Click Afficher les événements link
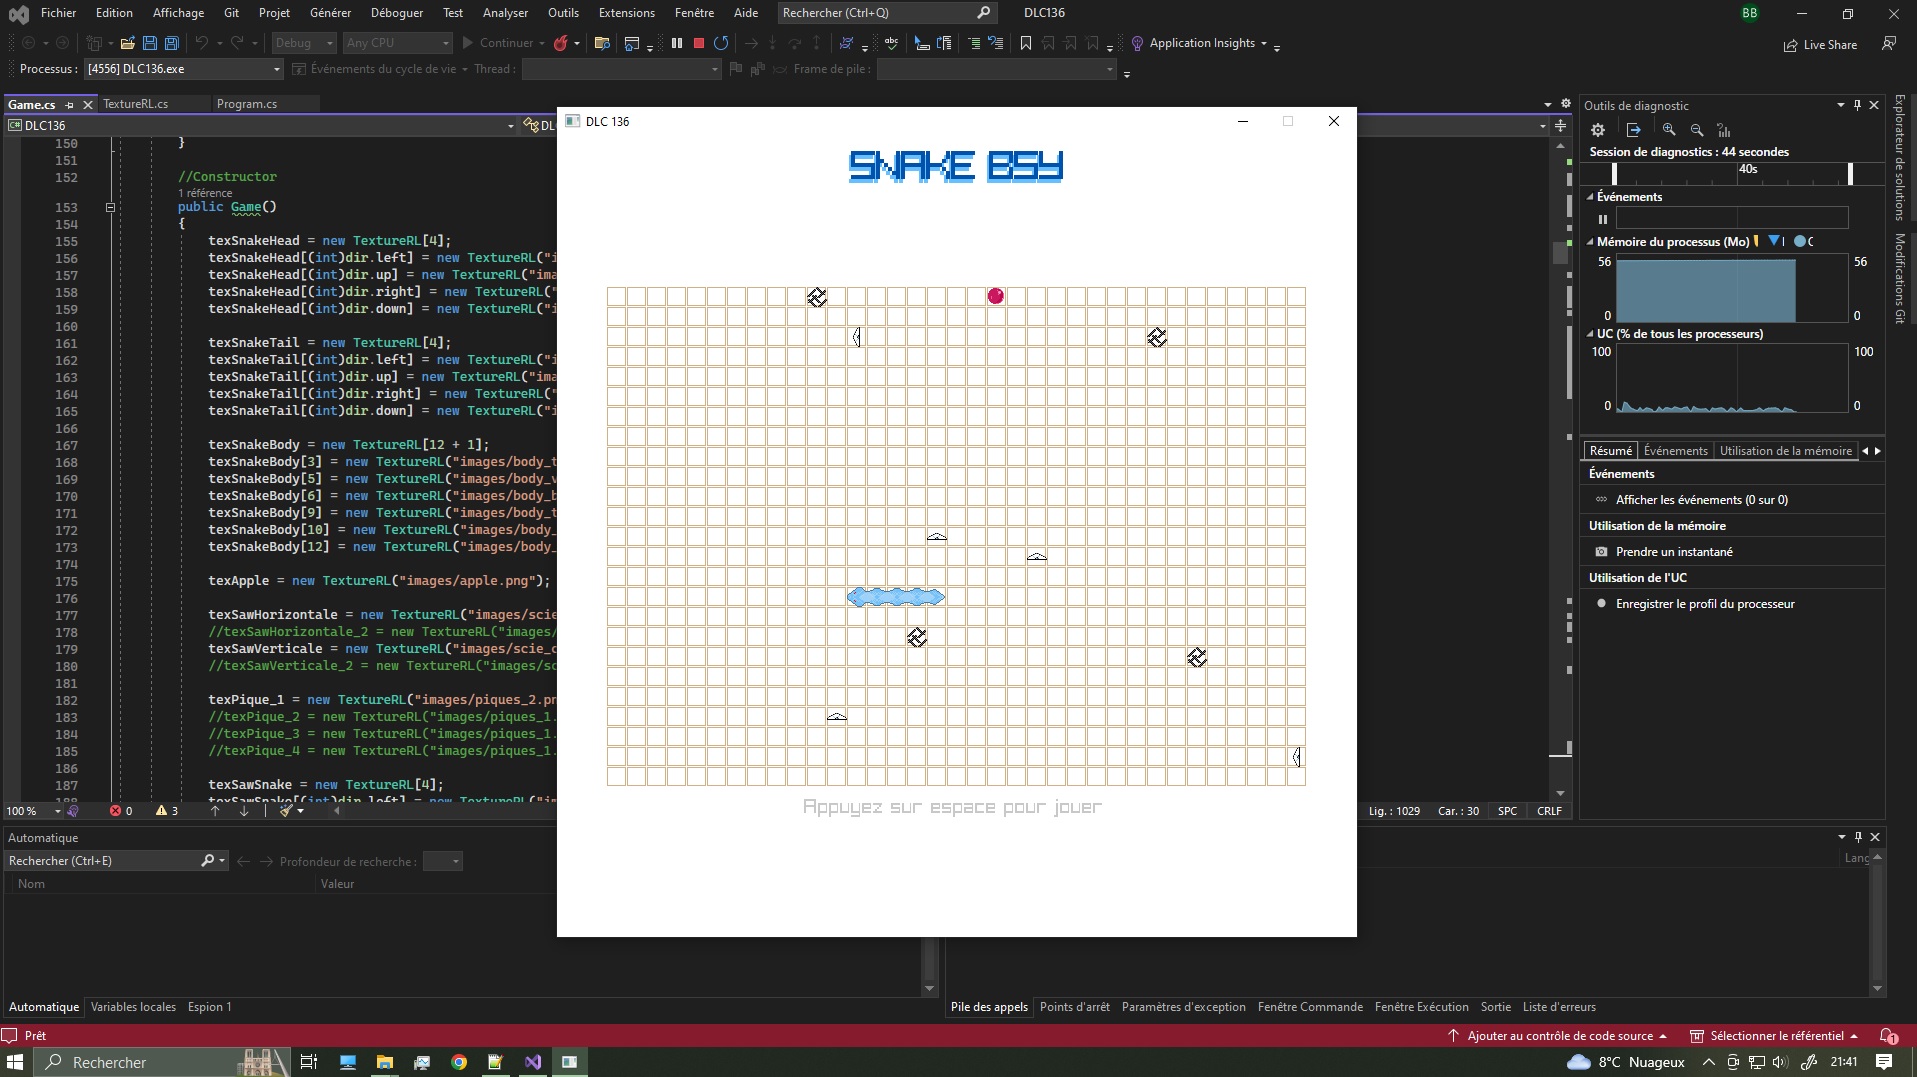Image resolution: width=1917 pixels, height=1077 pixels. pos(1701,500)
